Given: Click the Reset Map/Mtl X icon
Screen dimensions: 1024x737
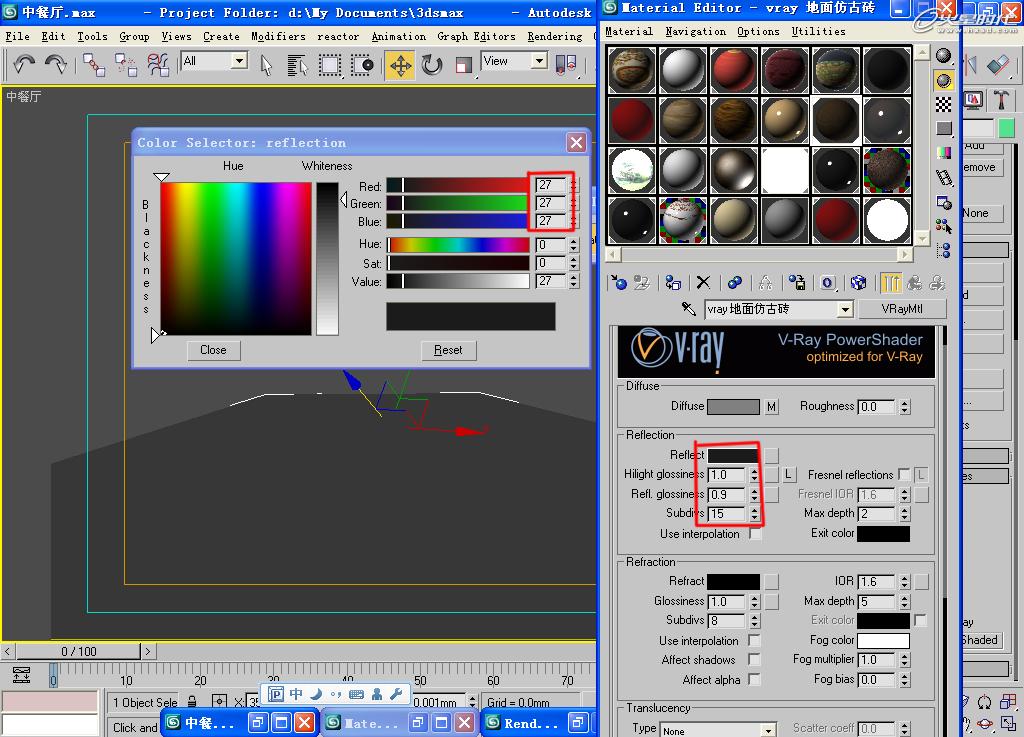Looking at the screenshot, I should coord(703,283).
